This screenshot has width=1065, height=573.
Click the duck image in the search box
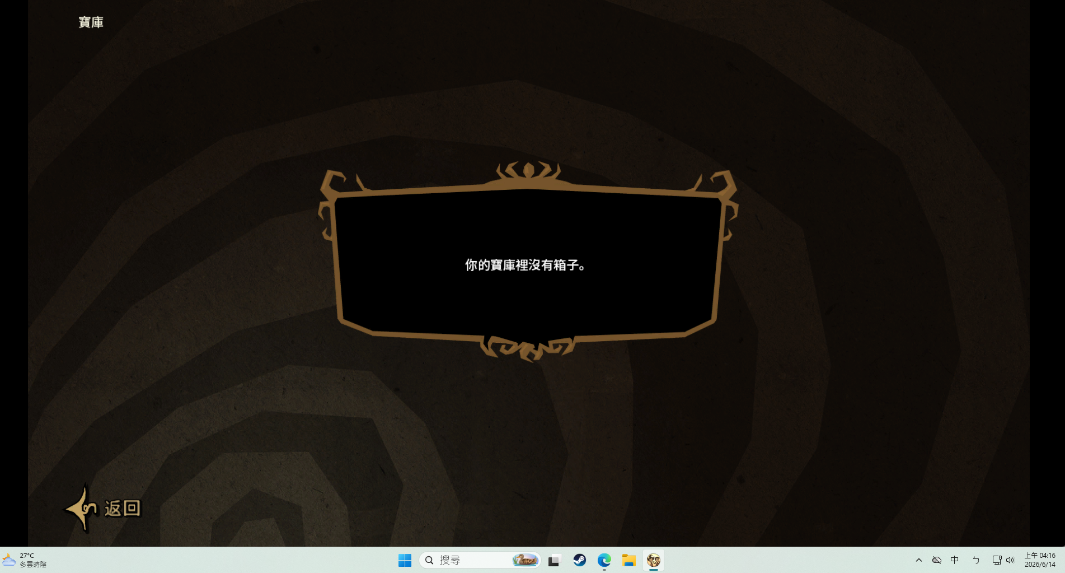[525, 560]
